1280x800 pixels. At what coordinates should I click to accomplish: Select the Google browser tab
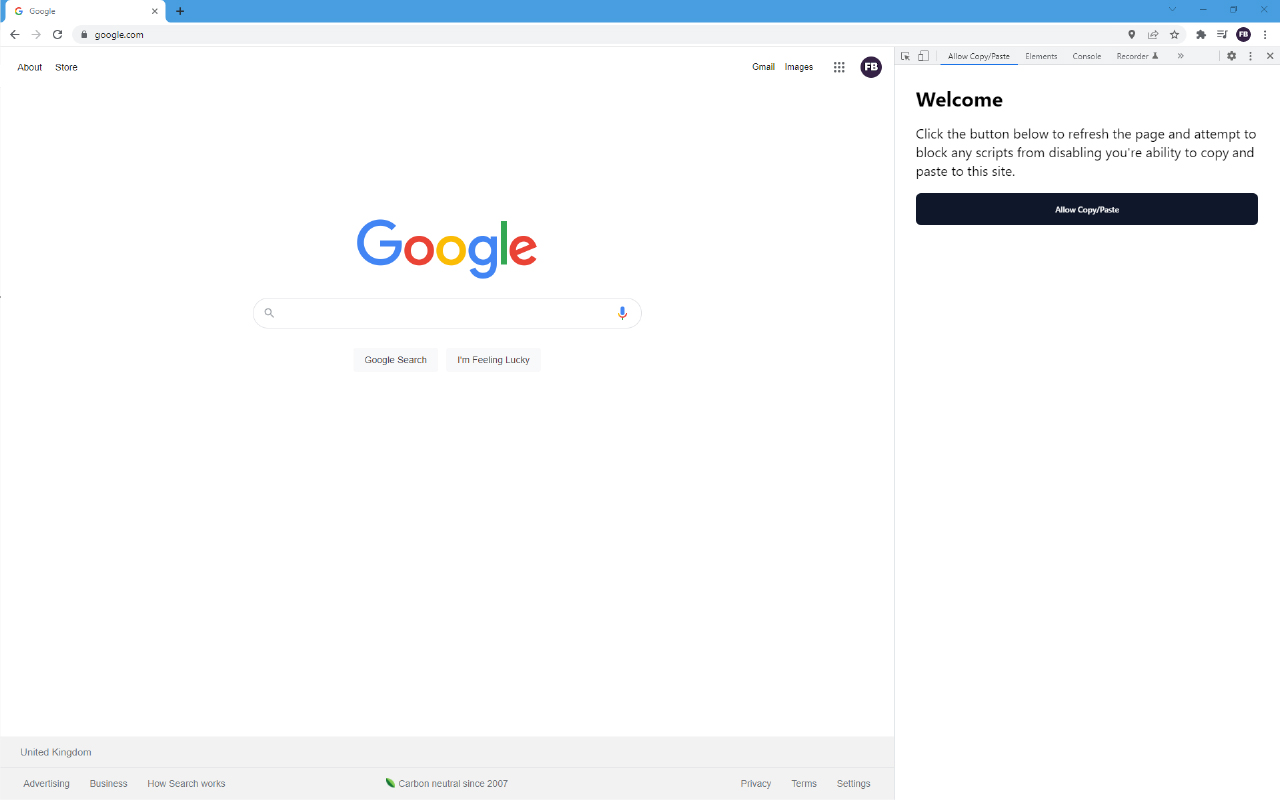coord(85,11)
